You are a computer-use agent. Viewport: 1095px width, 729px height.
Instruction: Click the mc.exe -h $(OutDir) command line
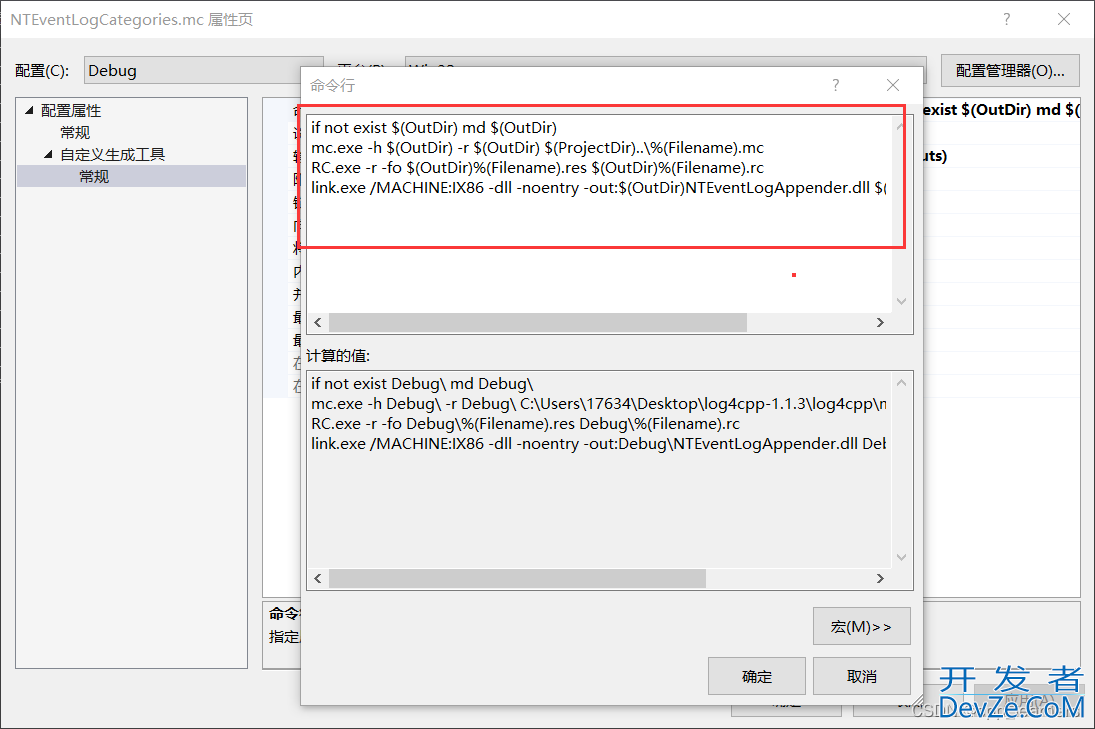click(537, 148)
